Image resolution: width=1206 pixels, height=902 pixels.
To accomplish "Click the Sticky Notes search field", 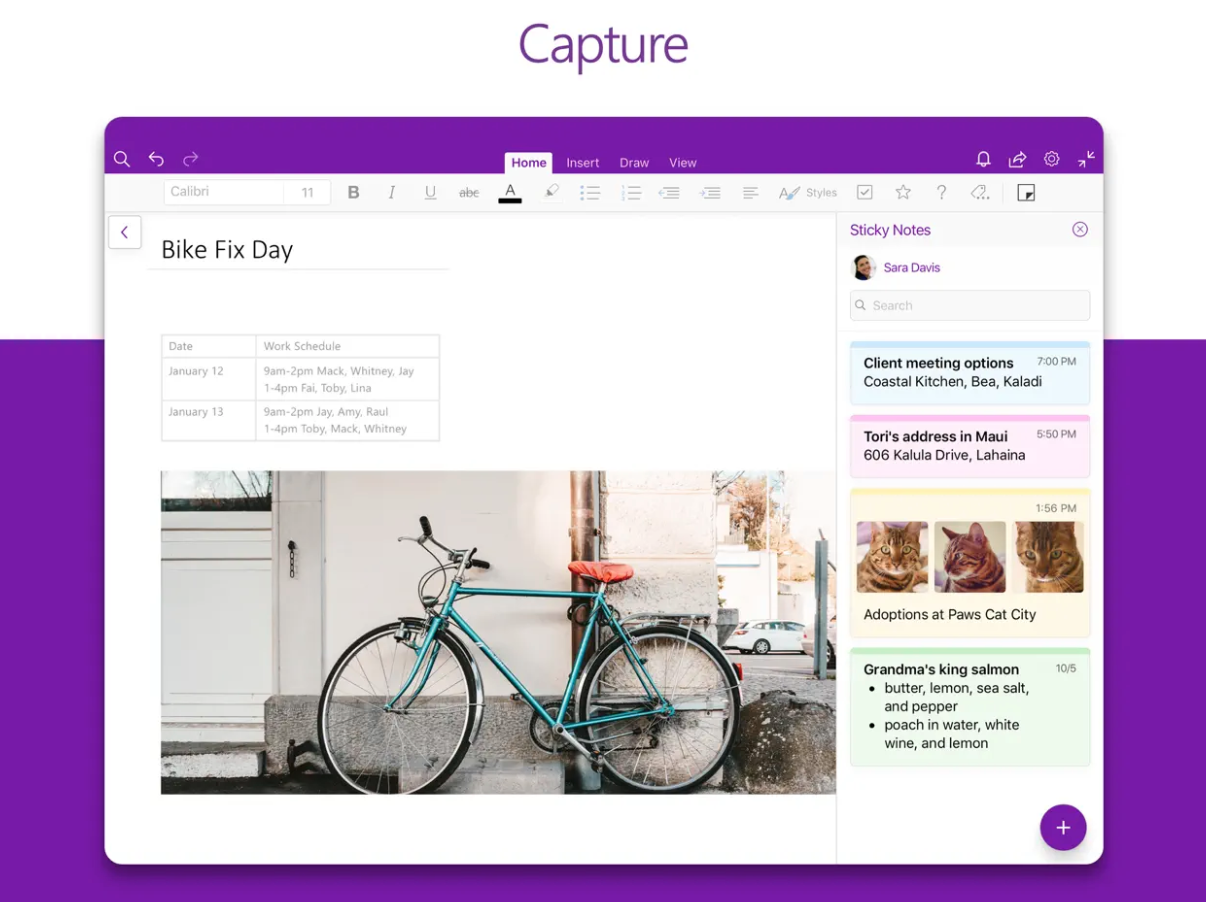I will (x=970, y=305).
